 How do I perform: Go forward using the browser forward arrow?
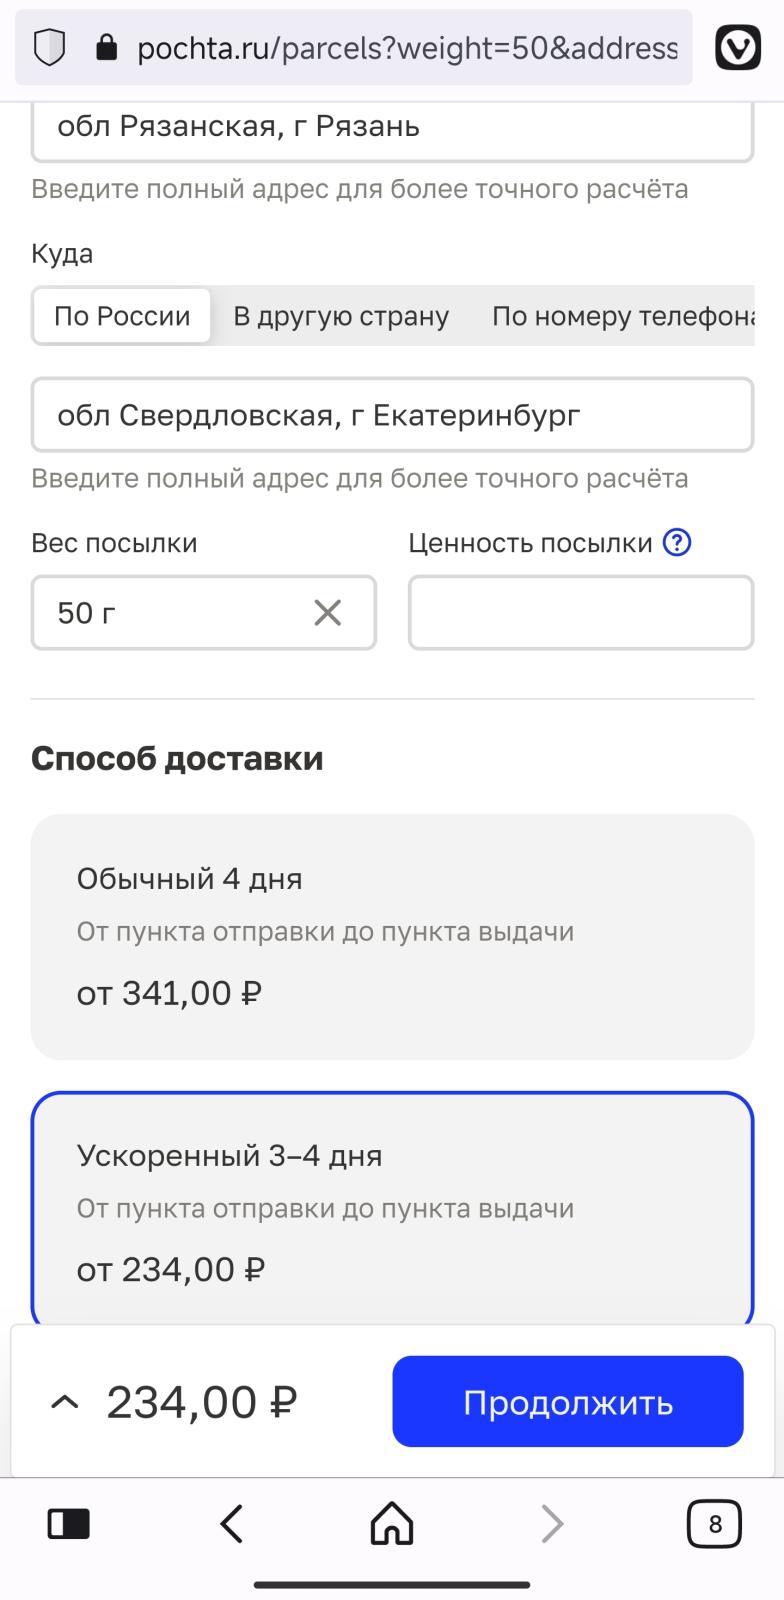click(x=552, y=1524)
